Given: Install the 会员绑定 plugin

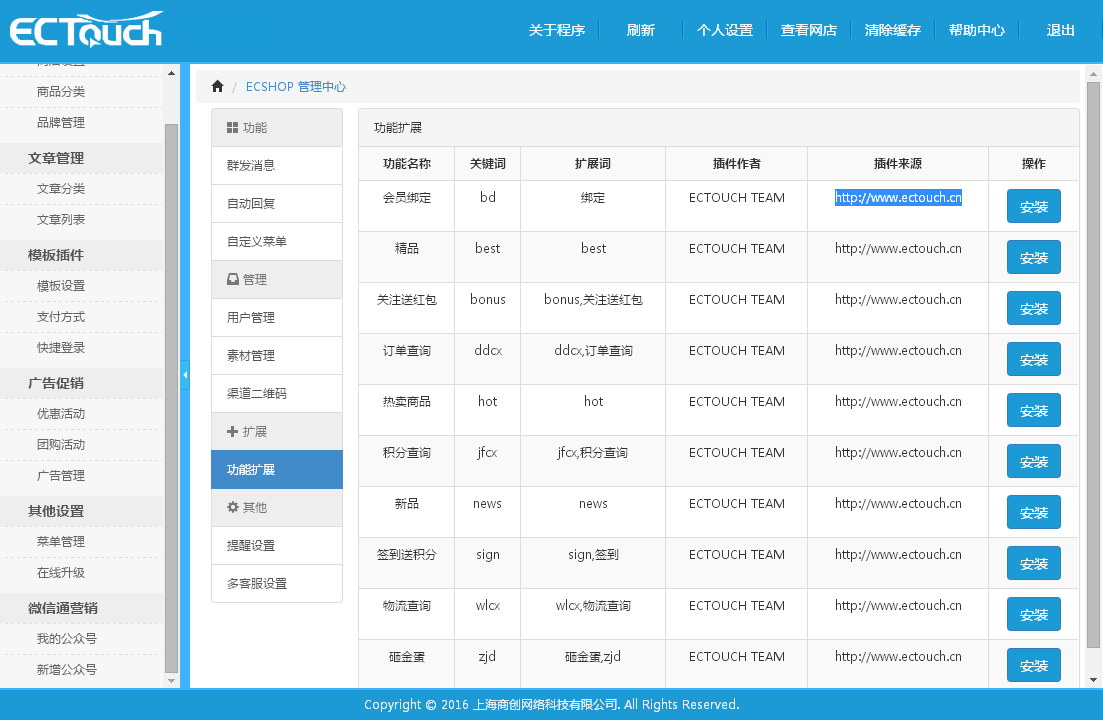Looking at the screenshot, I should tap(1033, 206).
